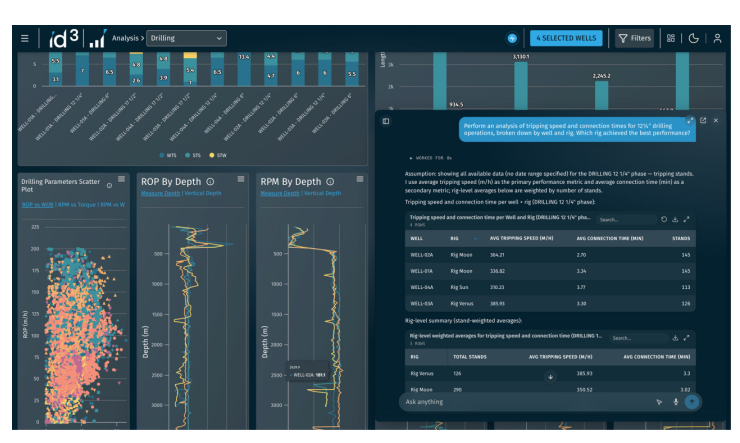Open chat in a new window
740x443 pixels.
703,121
